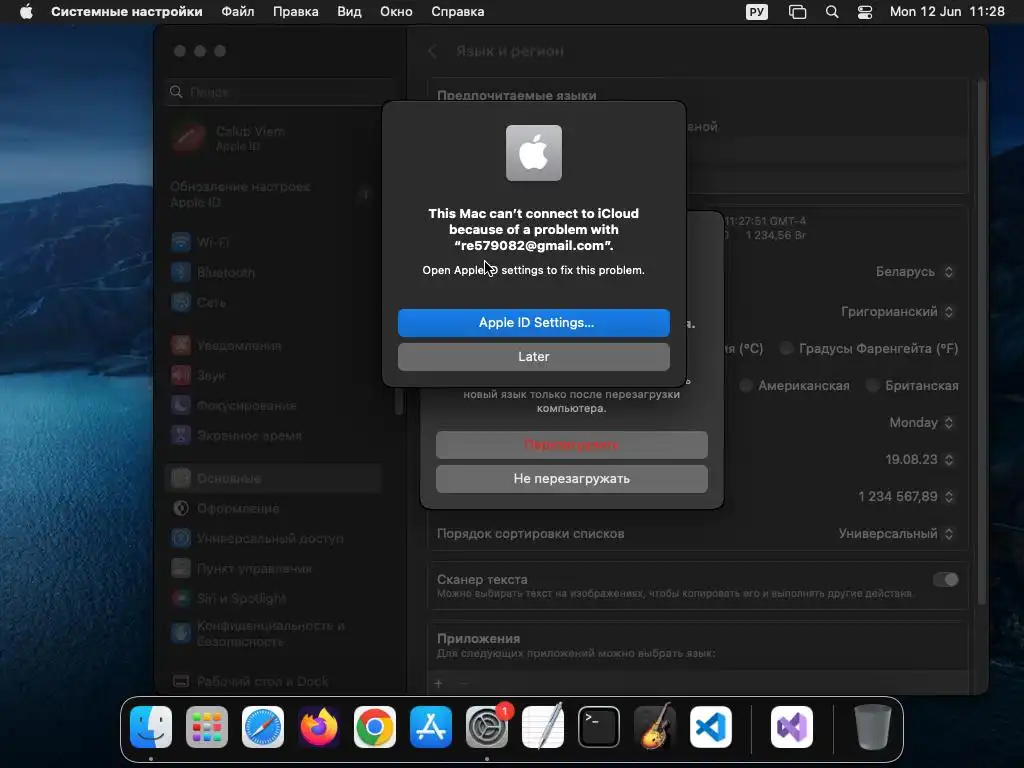This screenshot has width=1024, height=768.
Task: Open Stage Manager menu bar icon
Action: (x=797, y=12)
